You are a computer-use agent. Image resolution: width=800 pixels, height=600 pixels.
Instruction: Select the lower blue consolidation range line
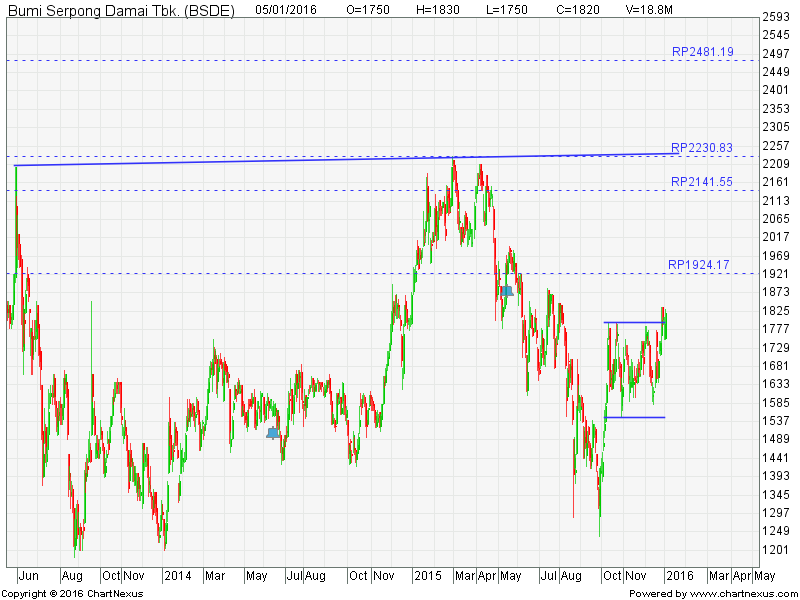(634, 417)
